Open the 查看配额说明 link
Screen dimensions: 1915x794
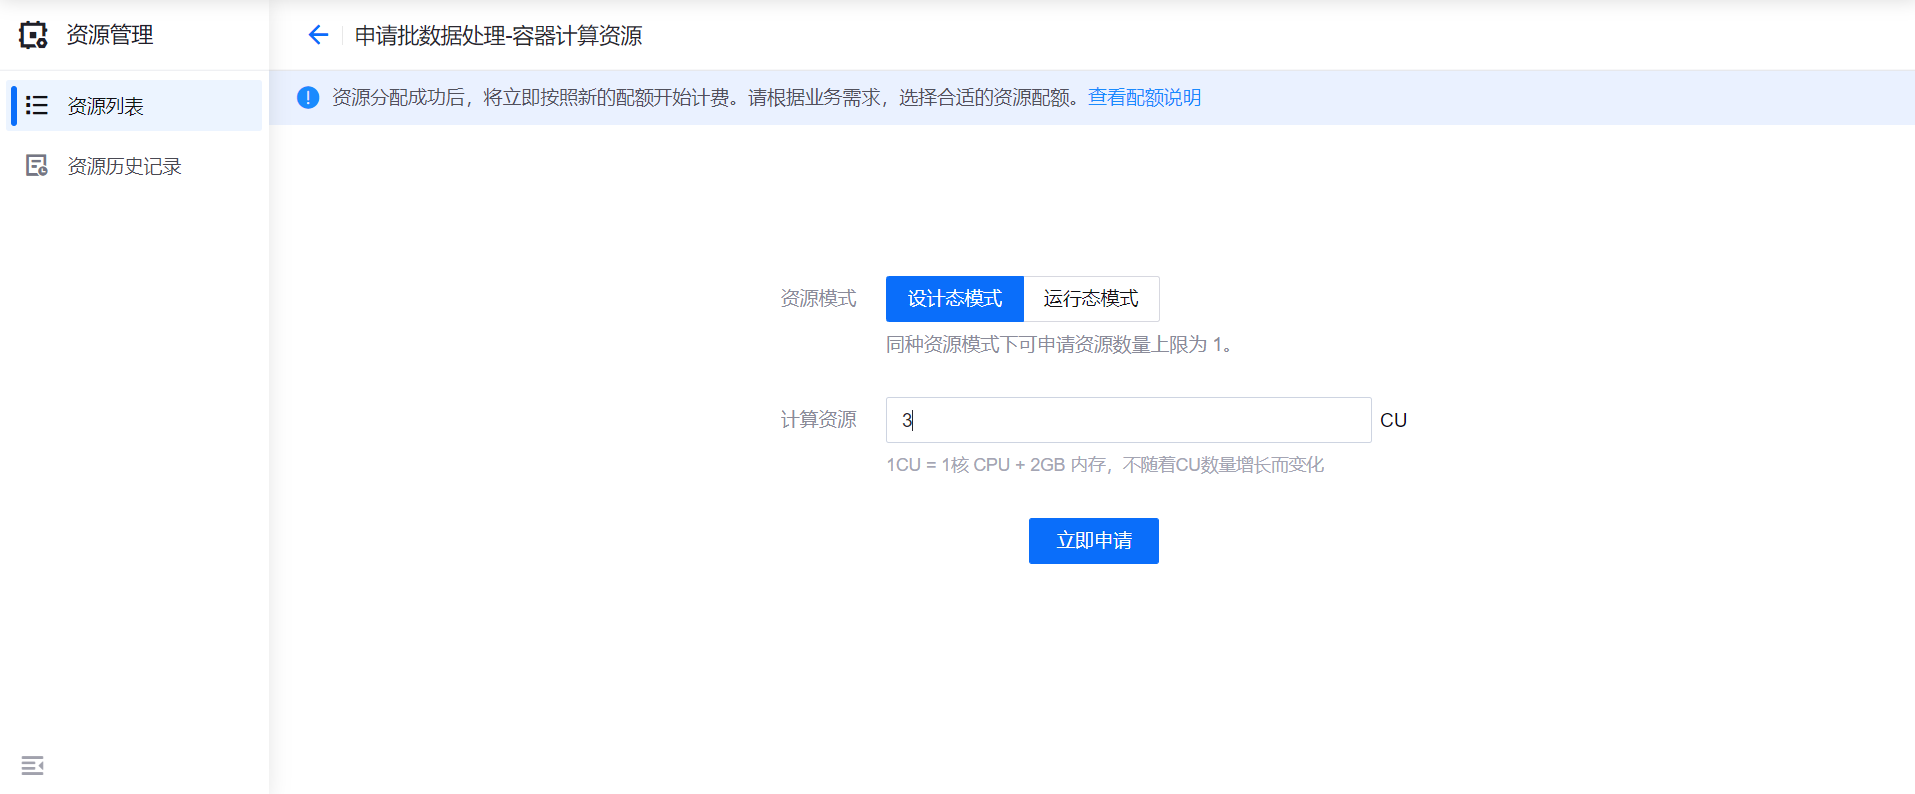[1144, 97]
